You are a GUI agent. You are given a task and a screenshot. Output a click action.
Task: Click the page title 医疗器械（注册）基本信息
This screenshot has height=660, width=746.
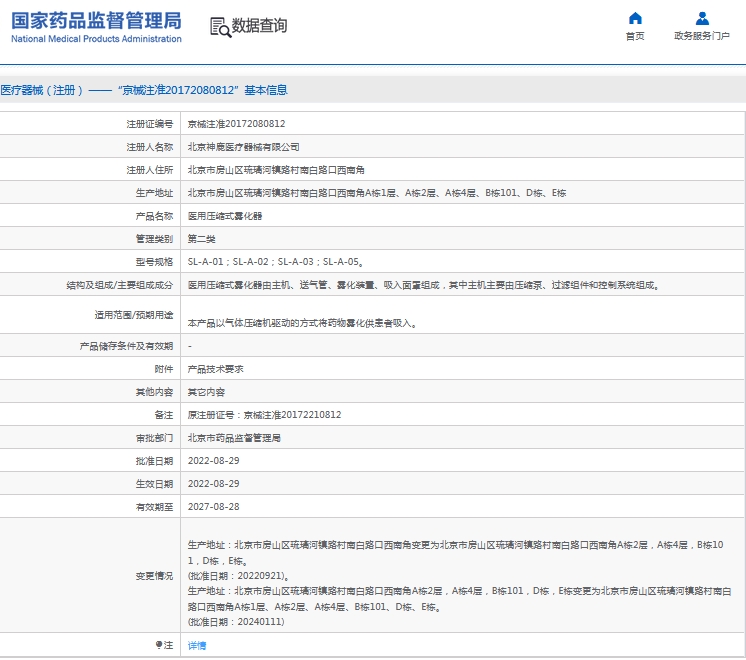tap(144, 90)
